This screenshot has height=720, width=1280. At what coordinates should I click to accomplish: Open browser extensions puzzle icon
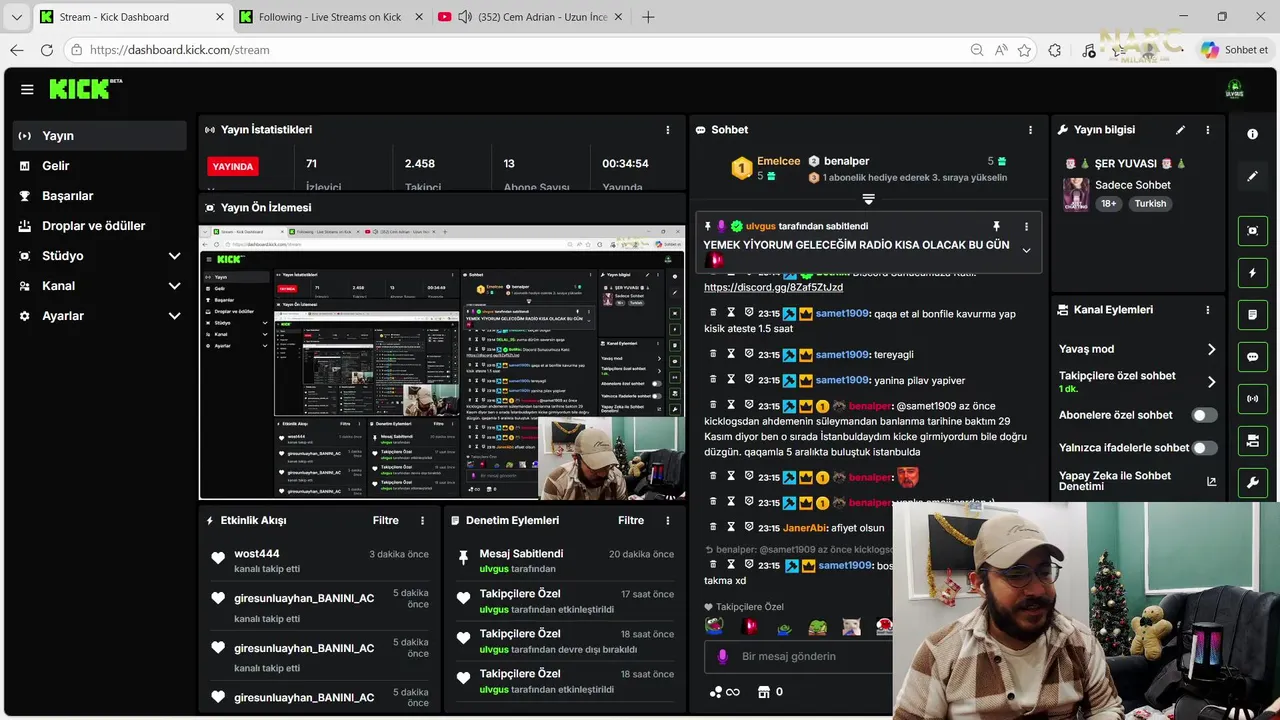point(1055,50)
